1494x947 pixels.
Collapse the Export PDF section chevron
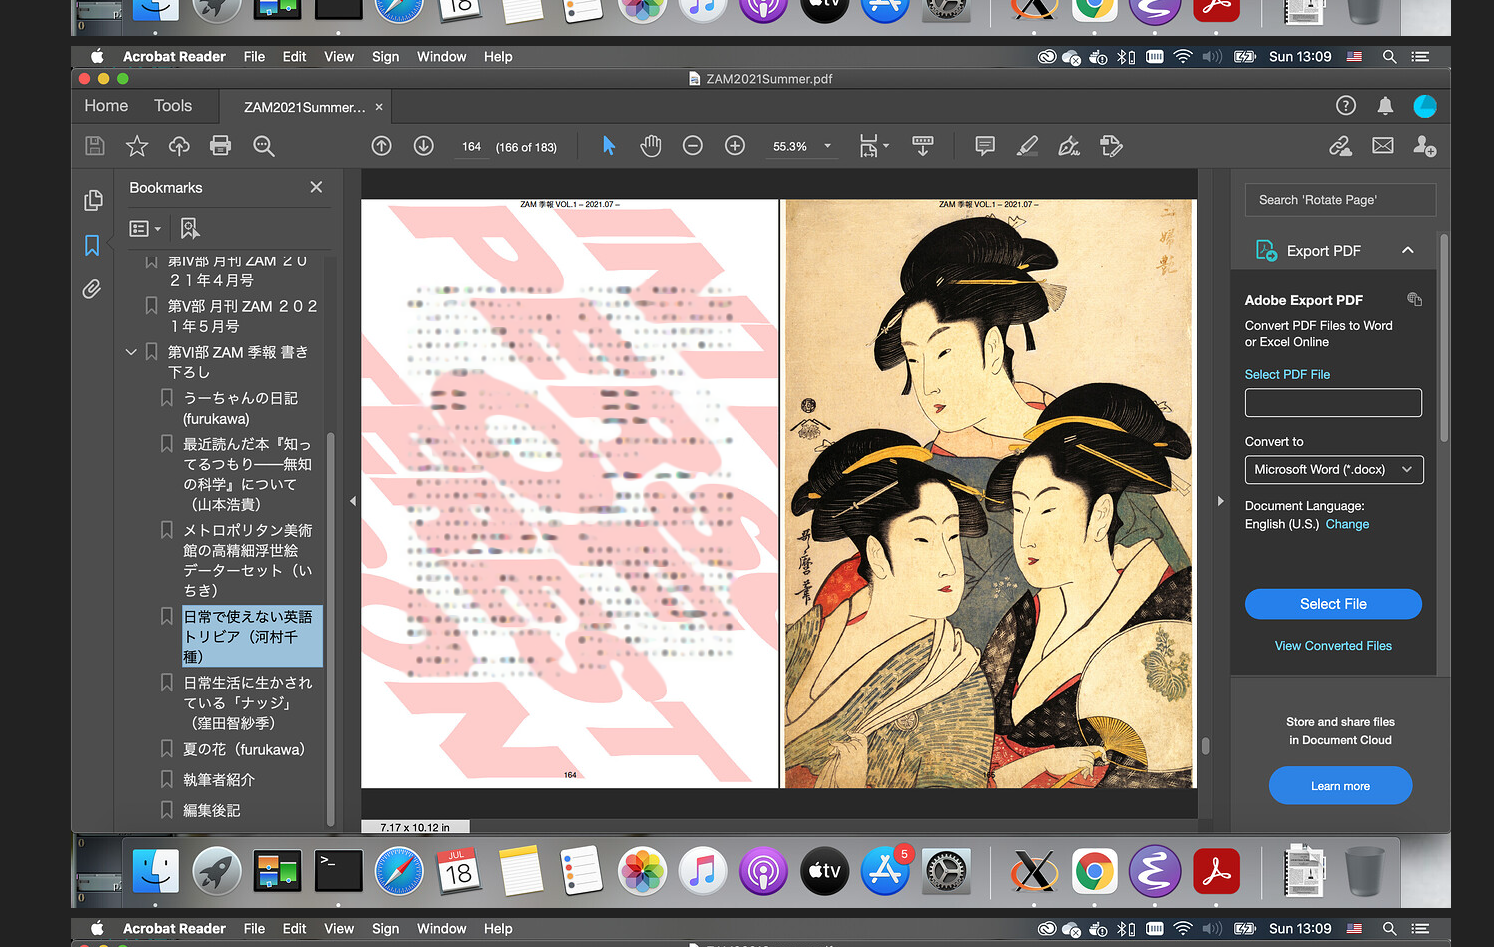click(1408, 250)
